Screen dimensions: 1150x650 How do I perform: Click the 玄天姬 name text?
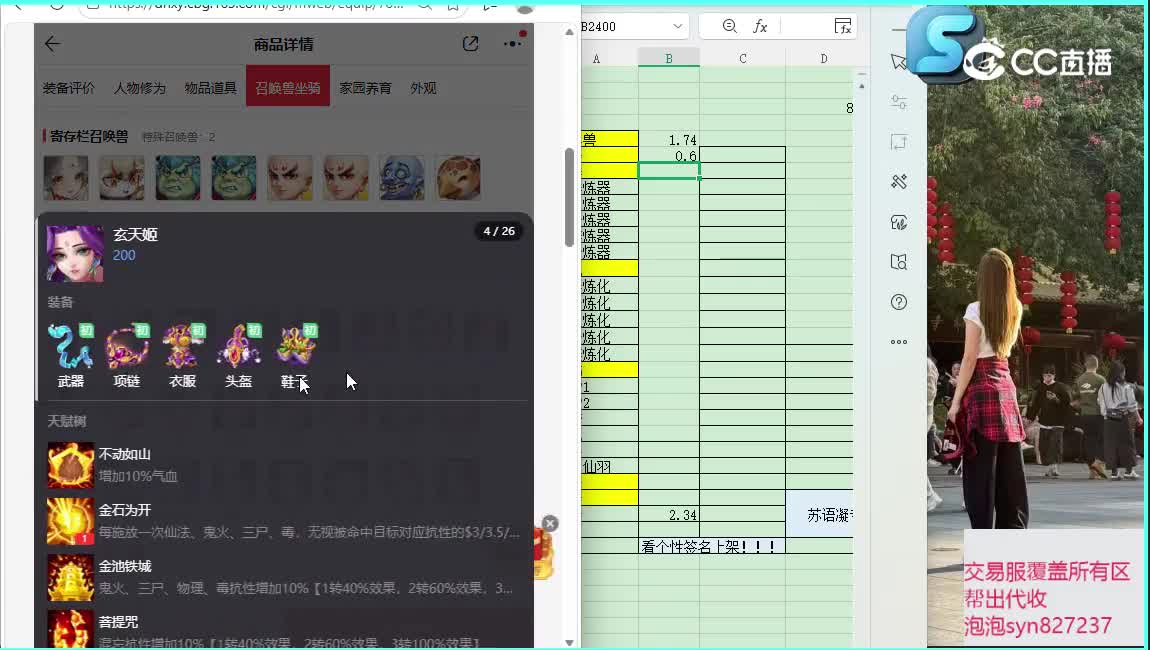(136, 235)
